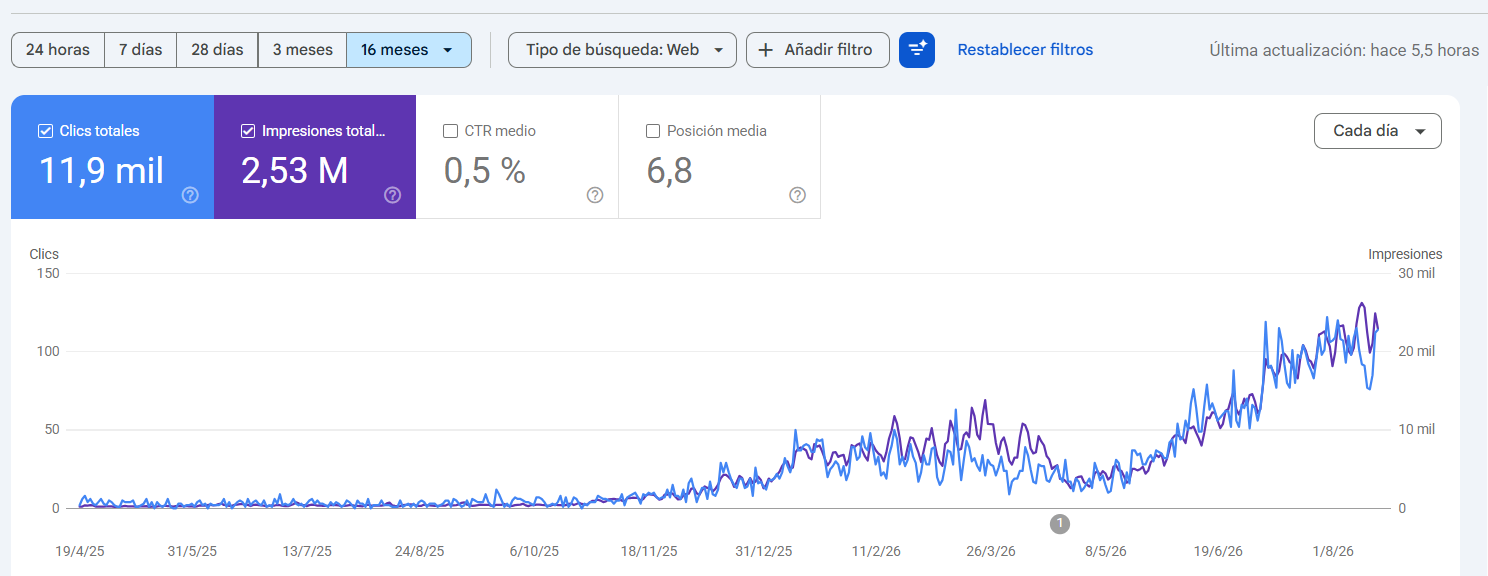Viewport: 1488px width, 576px height.
Task: Expand the 16 meses date range dropdown
Action: click(x=409, y=50)
